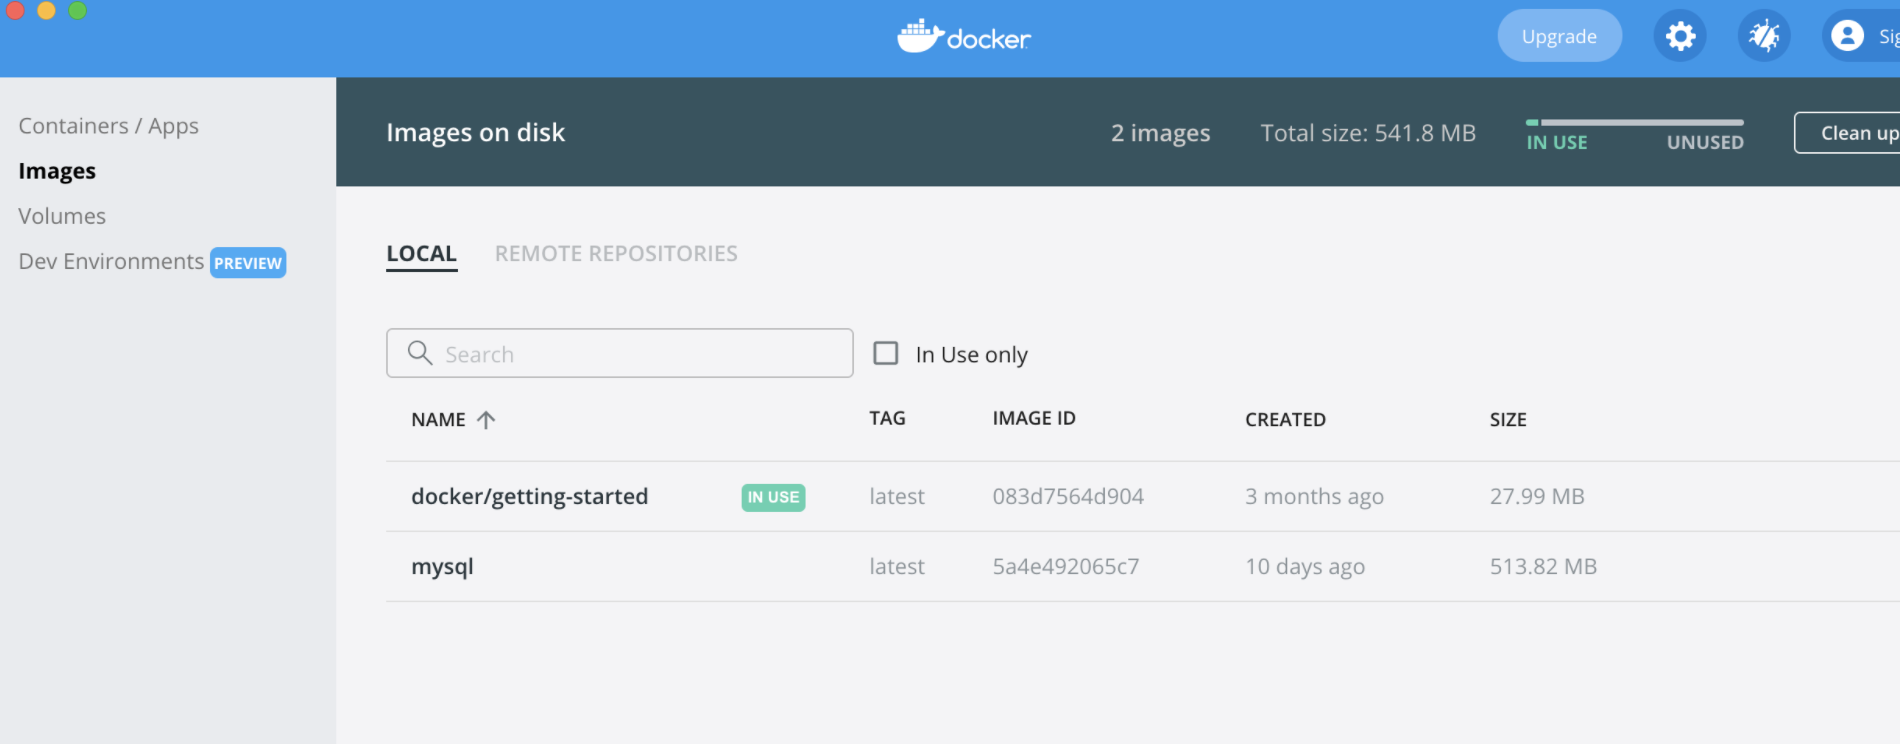Enable the In Use only checkbox
The width and height of the screenshot is (1900, 744).
pyautogui.click(x=886, y=353)
